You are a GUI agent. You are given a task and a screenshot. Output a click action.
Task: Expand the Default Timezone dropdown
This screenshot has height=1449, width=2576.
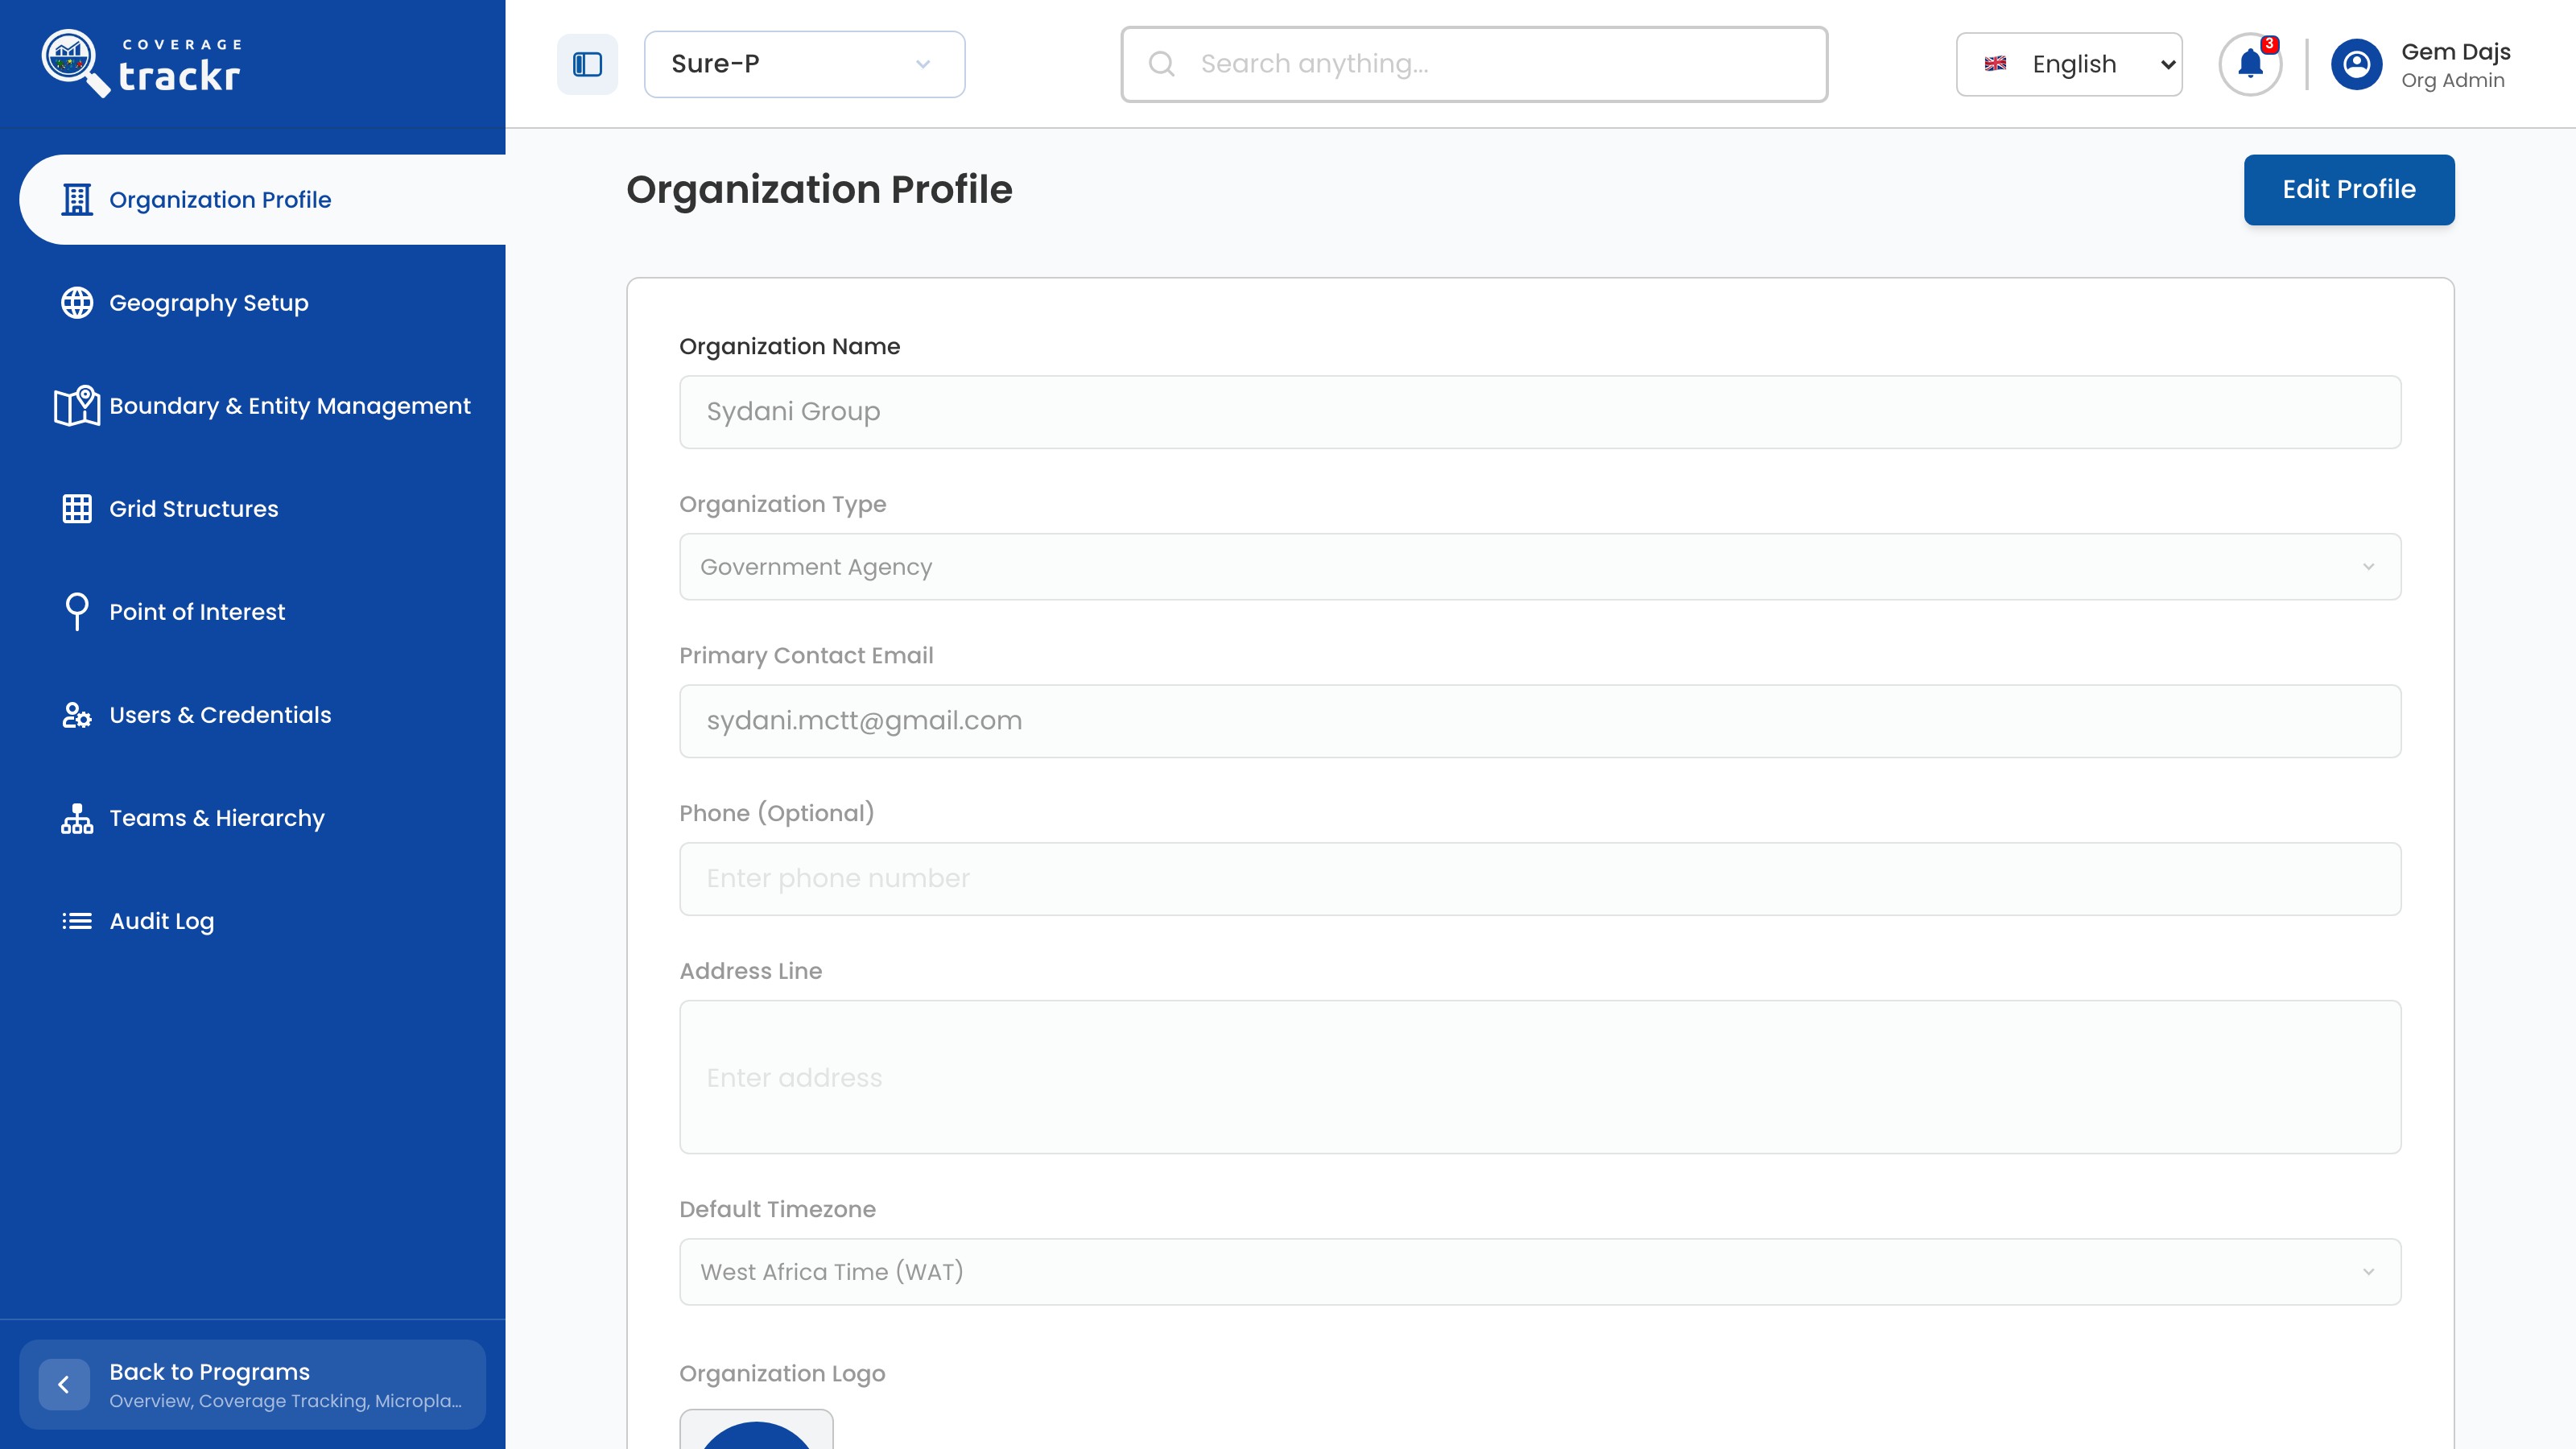pos(1540,1271)
